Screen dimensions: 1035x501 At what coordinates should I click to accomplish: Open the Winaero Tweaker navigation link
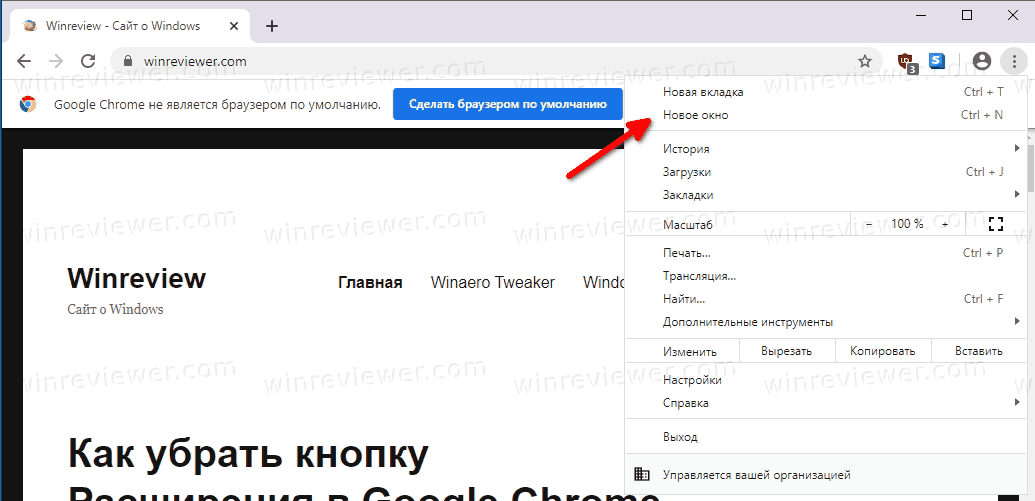492,283
